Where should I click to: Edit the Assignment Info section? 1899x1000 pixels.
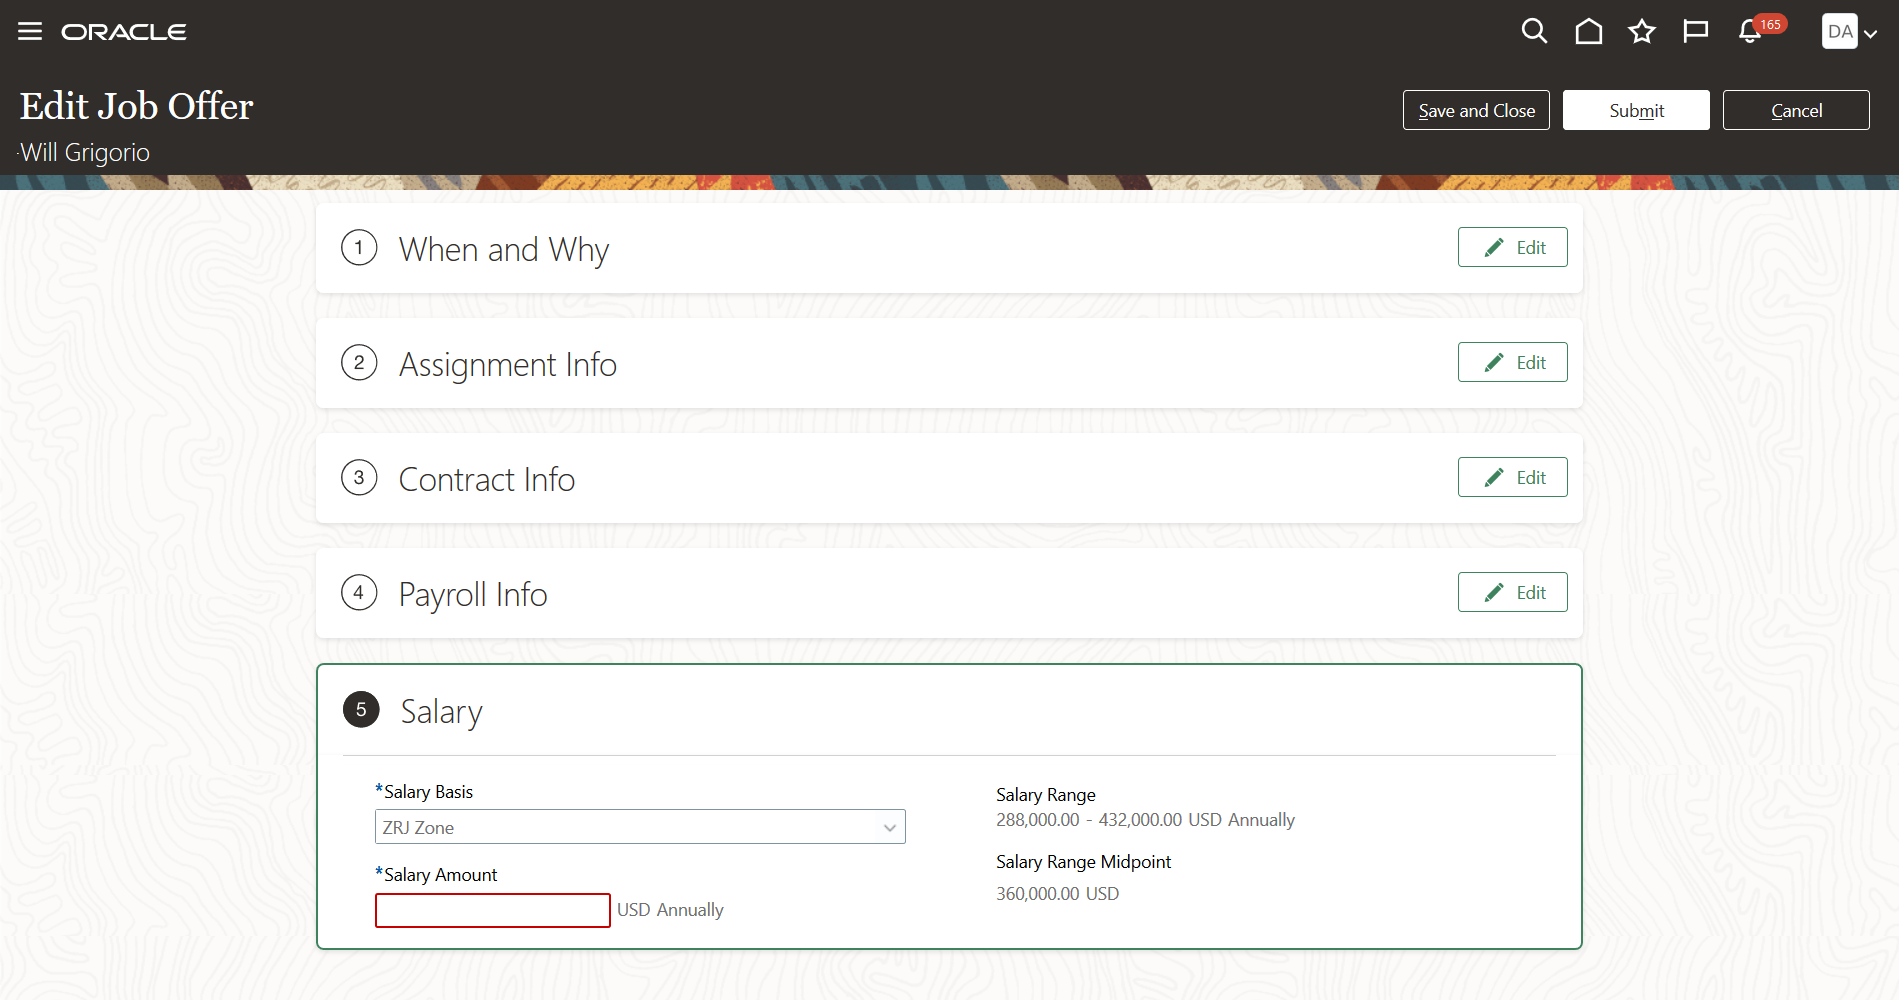[1512, 363]
